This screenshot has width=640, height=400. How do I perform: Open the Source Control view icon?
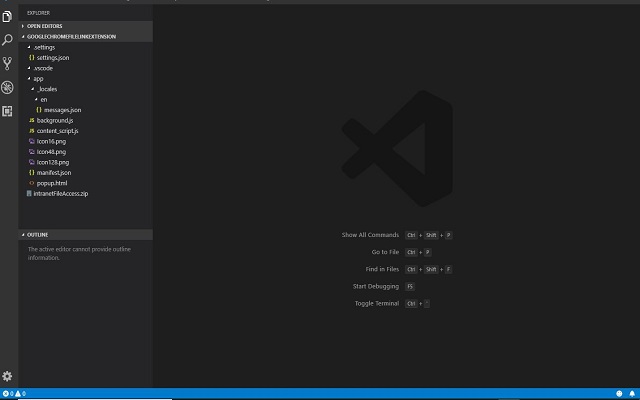[7, 63]
